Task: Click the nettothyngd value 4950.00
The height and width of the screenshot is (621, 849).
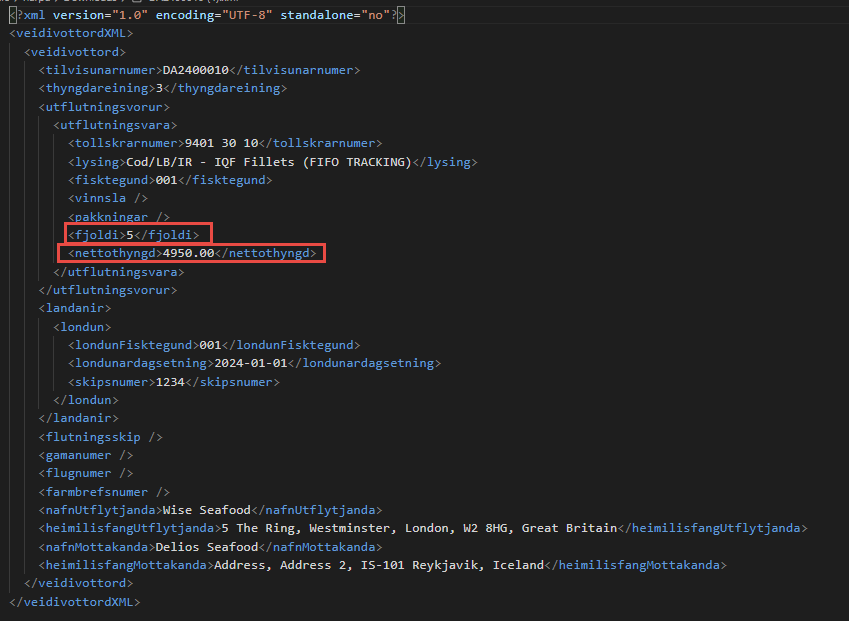Action: tap(189, 254)
